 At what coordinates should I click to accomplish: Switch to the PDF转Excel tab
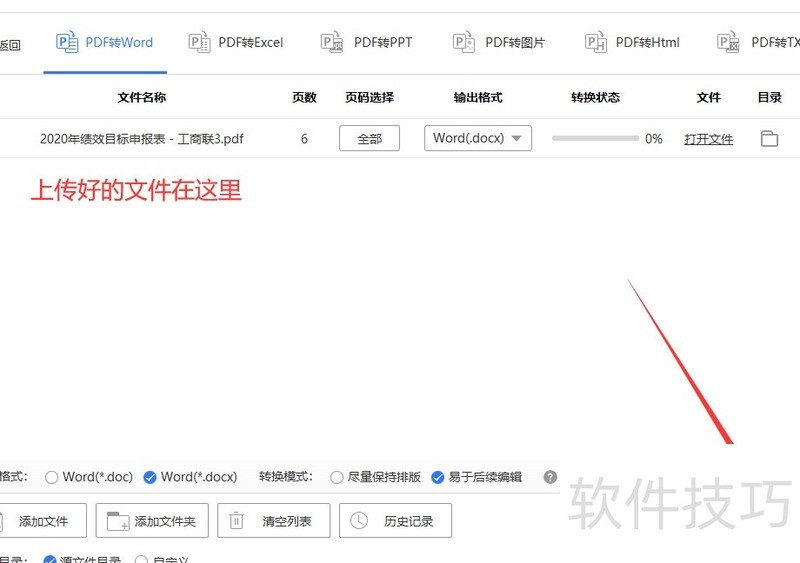tap(236, 42)
